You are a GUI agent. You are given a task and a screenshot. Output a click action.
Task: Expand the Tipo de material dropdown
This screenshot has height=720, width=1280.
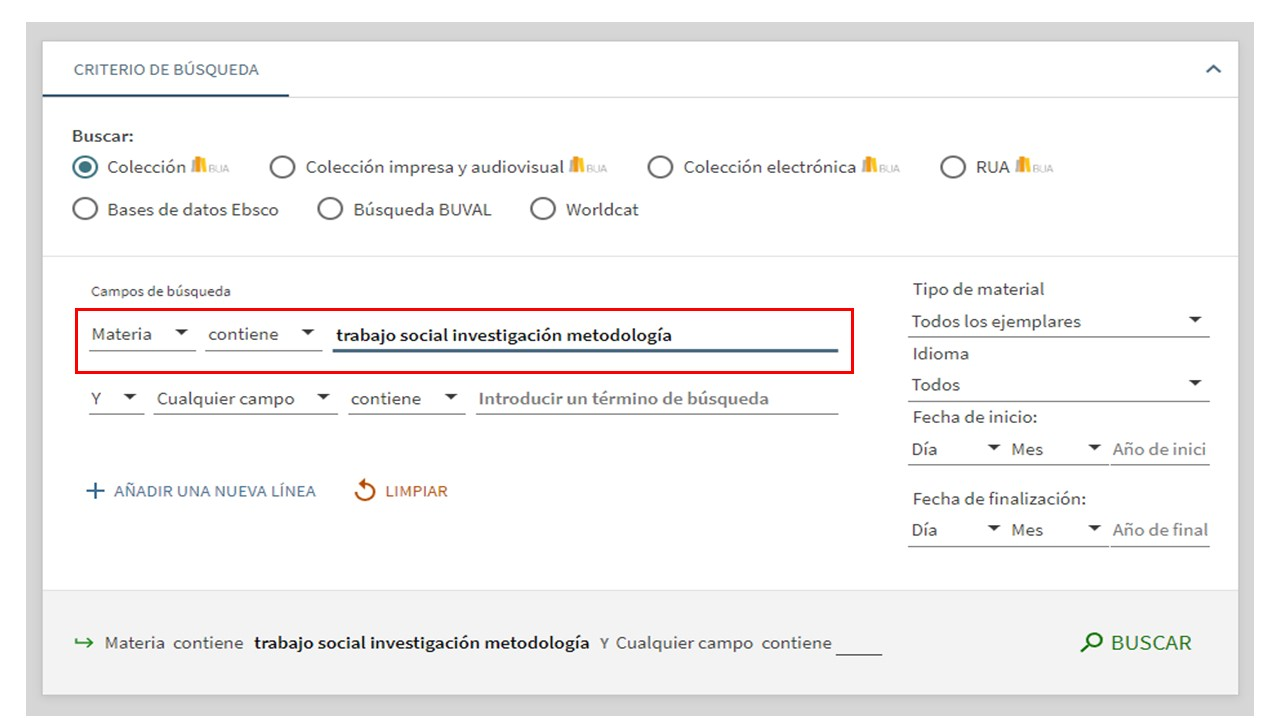(x=1058, y=321)
